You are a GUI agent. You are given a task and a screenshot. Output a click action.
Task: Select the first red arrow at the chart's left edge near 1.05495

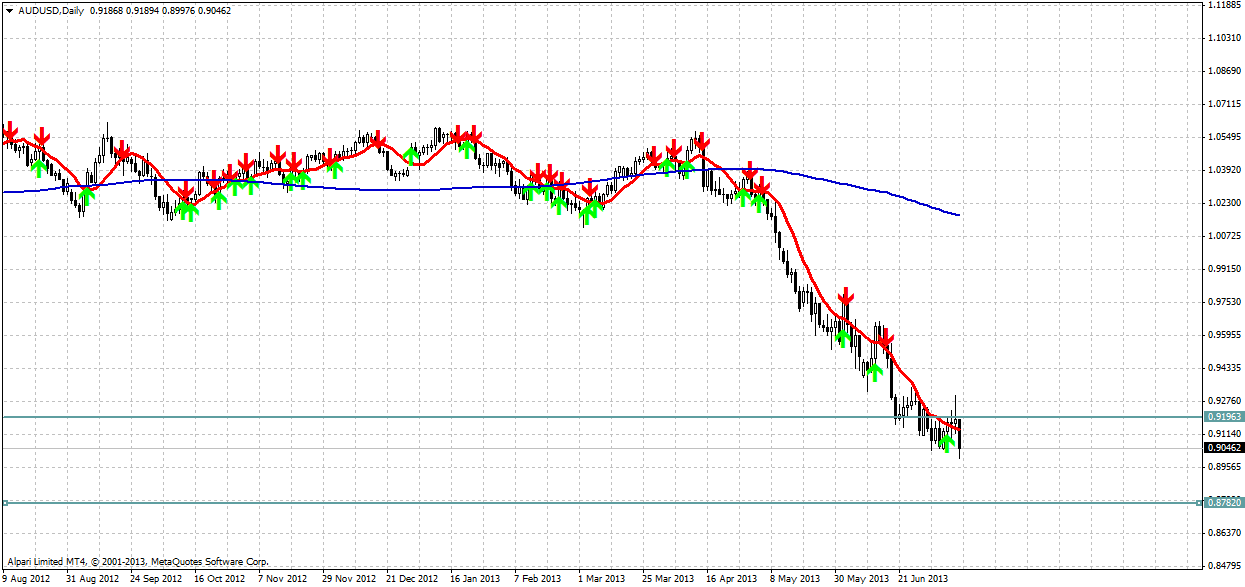click(11, 131)
